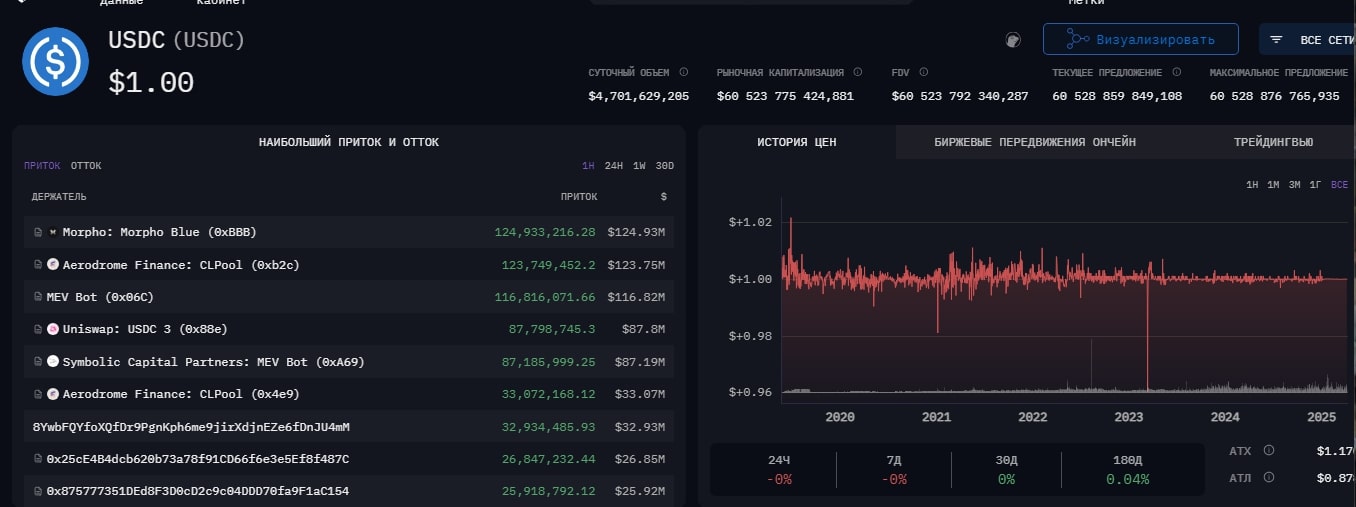Copy address of Aerodrome CLPool (0xb2c)
Screen dimensions: 1356x507
(38, 265)
